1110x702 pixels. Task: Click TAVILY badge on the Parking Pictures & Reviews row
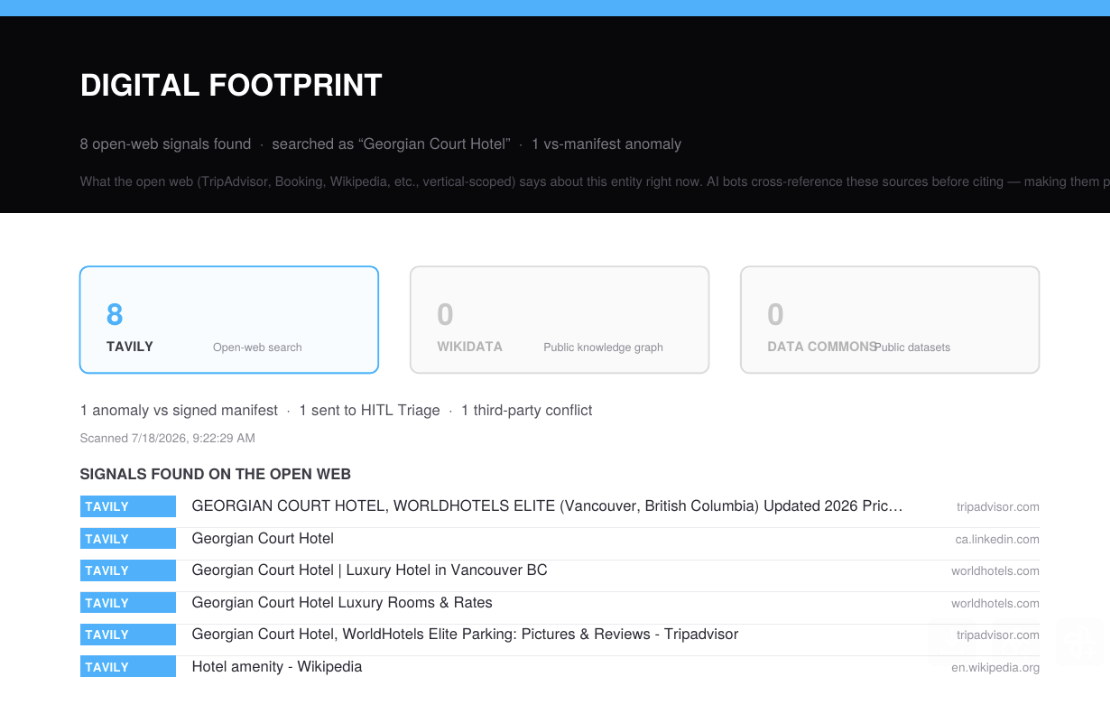[128, 635]
